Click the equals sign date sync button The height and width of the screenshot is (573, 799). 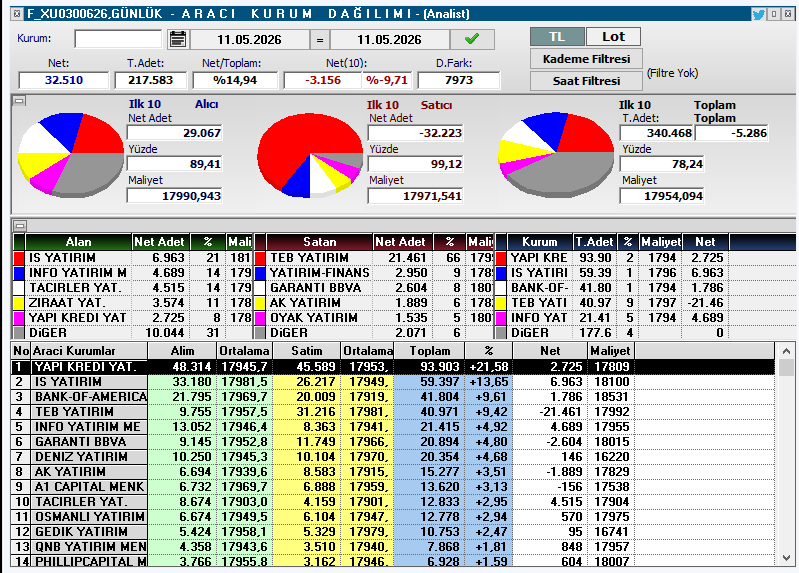pos(320,40)
